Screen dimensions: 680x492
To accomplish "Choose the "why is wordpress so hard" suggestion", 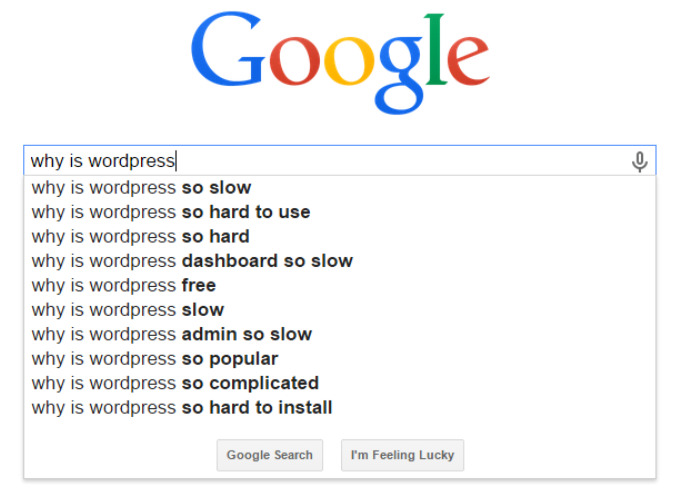I will [340, 236].
